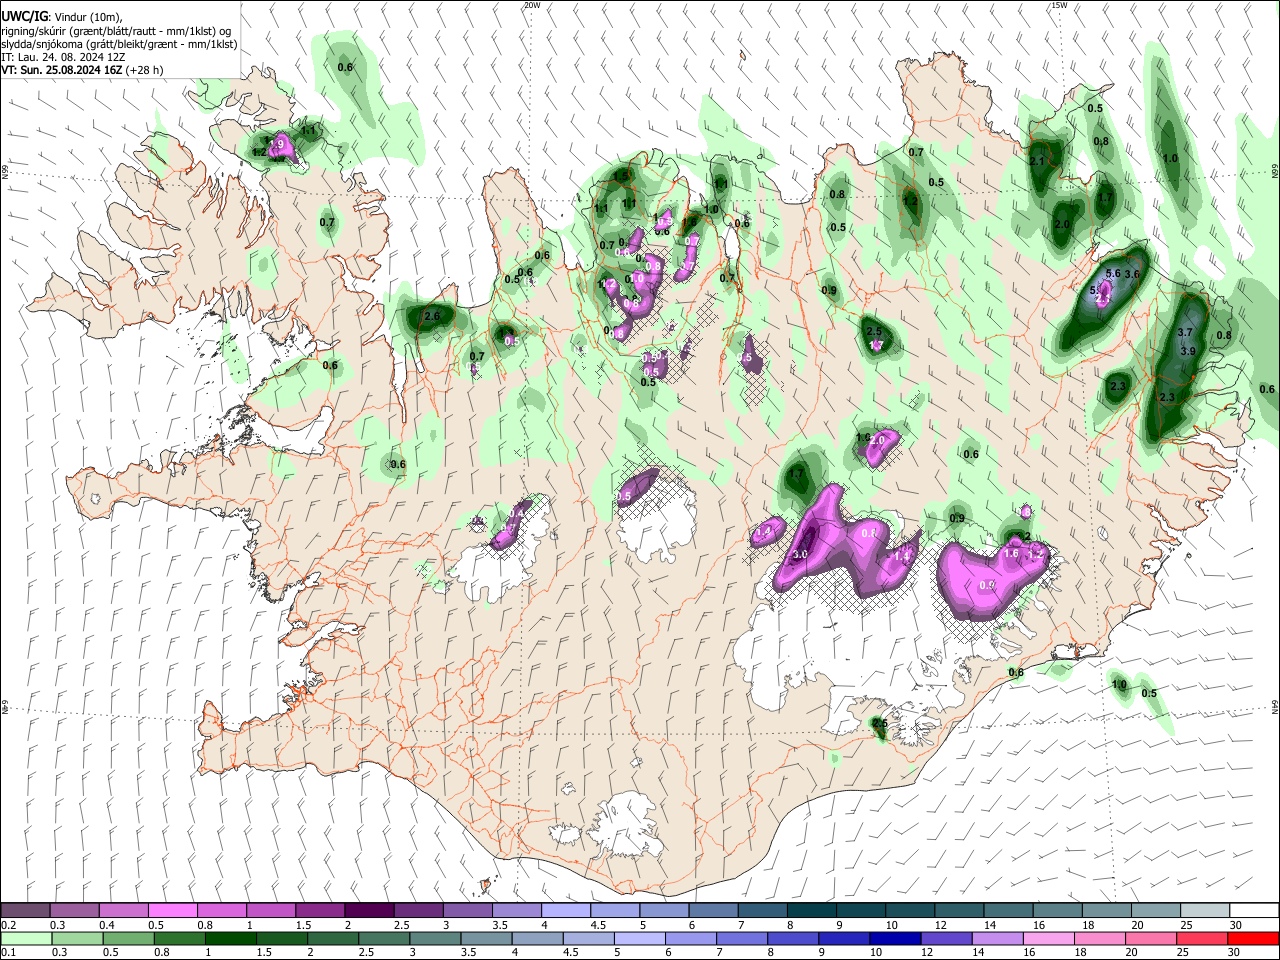Screen dimensions: 1280x960
Task: Click the 'rigning/skúrir (grænt/blátt/rautt - mm/1klst) og' line
Action: [x=117, y=31]
